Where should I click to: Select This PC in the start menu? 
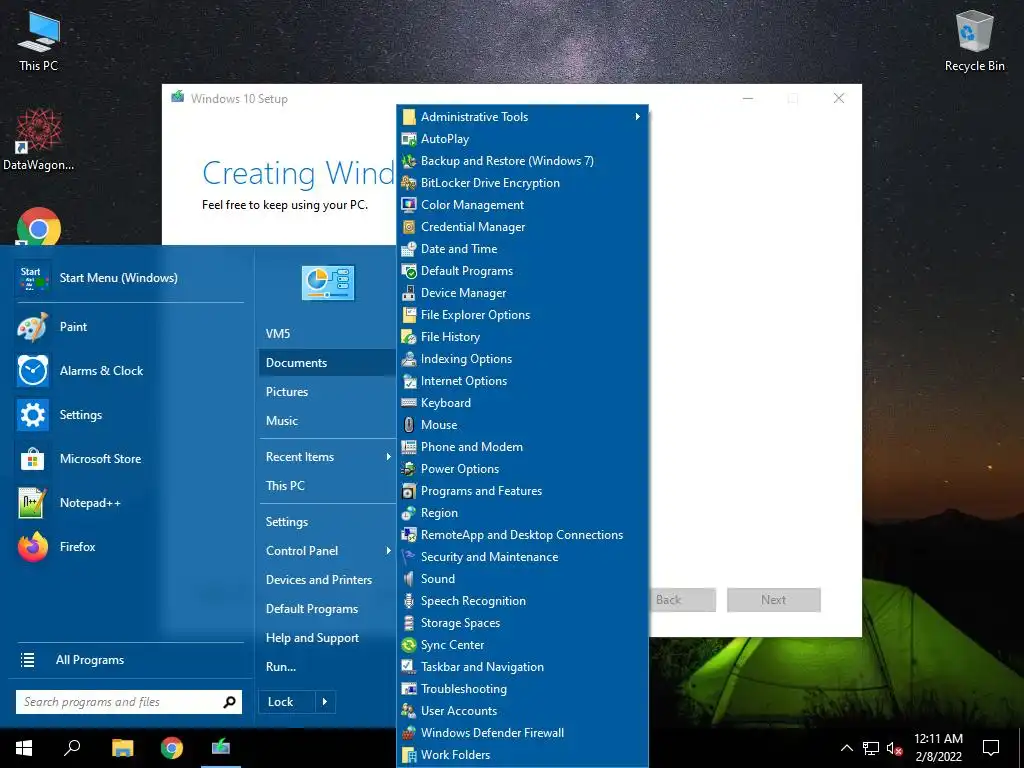(x=327, y=486)
